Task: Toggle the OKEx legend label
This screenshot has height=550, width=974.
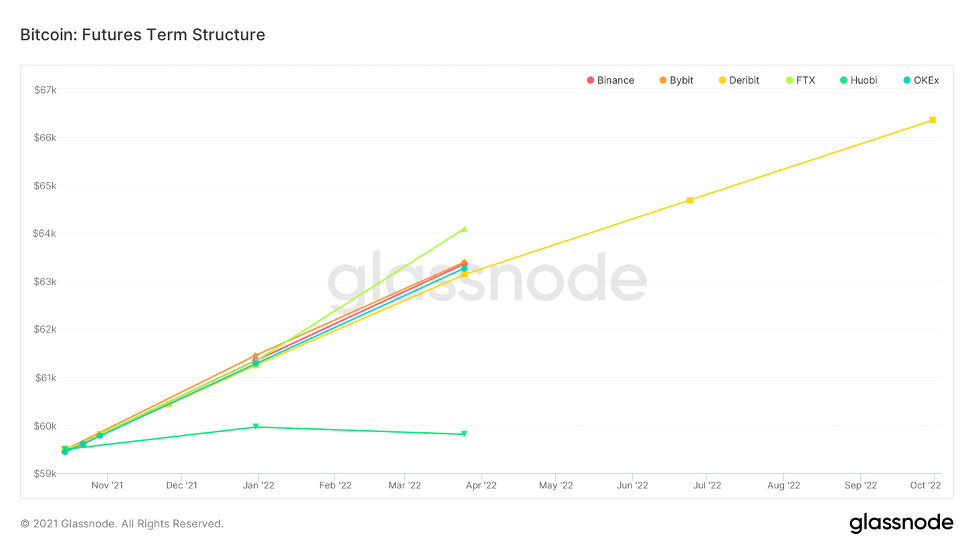Action: click(x=926, y=80)
